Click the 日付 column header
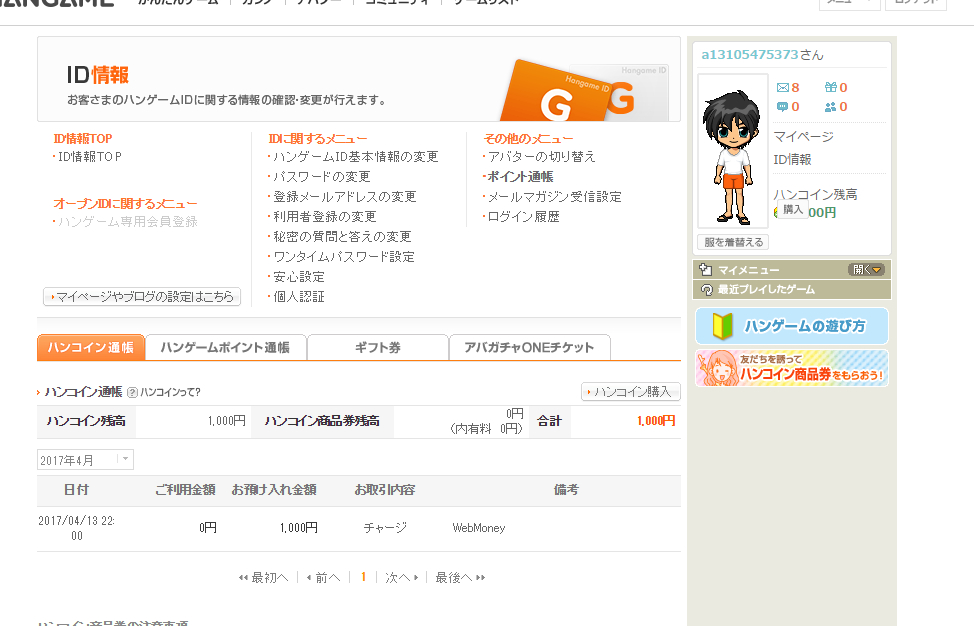Screen dimensions: 974x626 (x=76, y=490)
